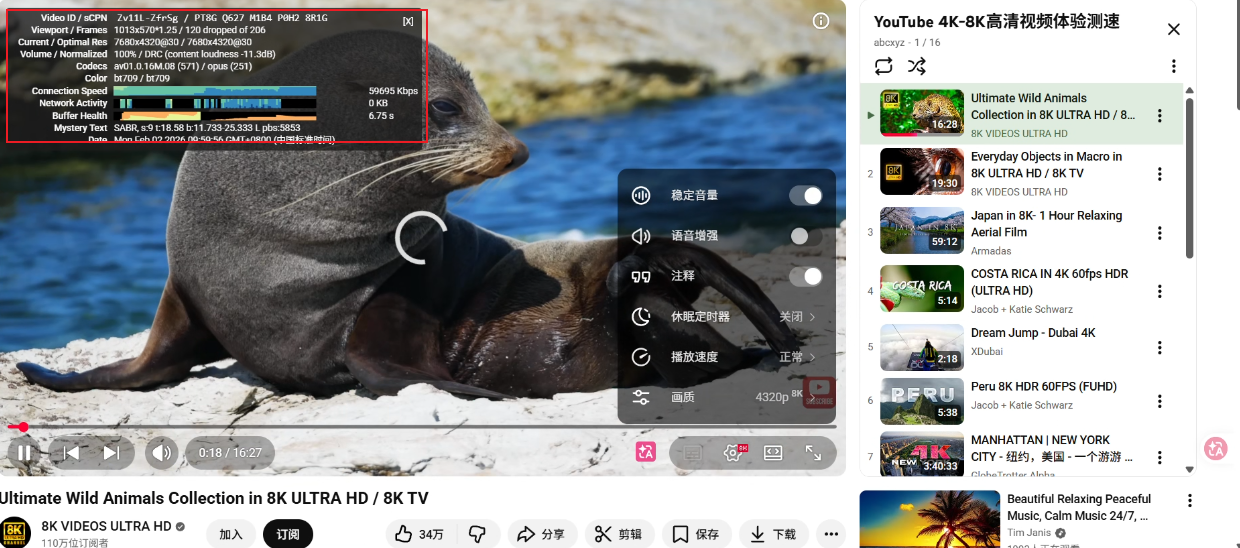Viewport: 1240px width, 548px height.
Task: Click 'Tim Janis' channel name under recommended video
Action: tap(1029, 533)
